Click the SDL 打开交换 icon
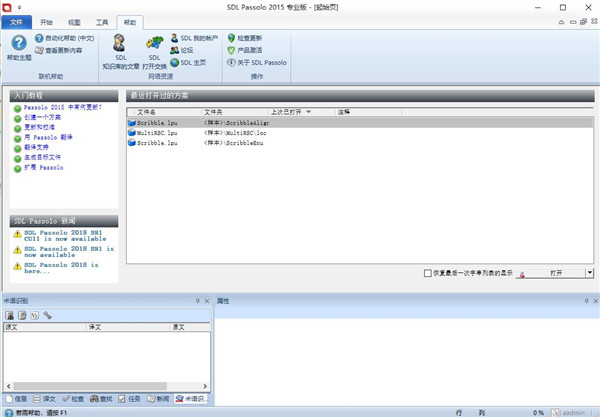This screenshot has width=600, height=417. coord(155,53)
